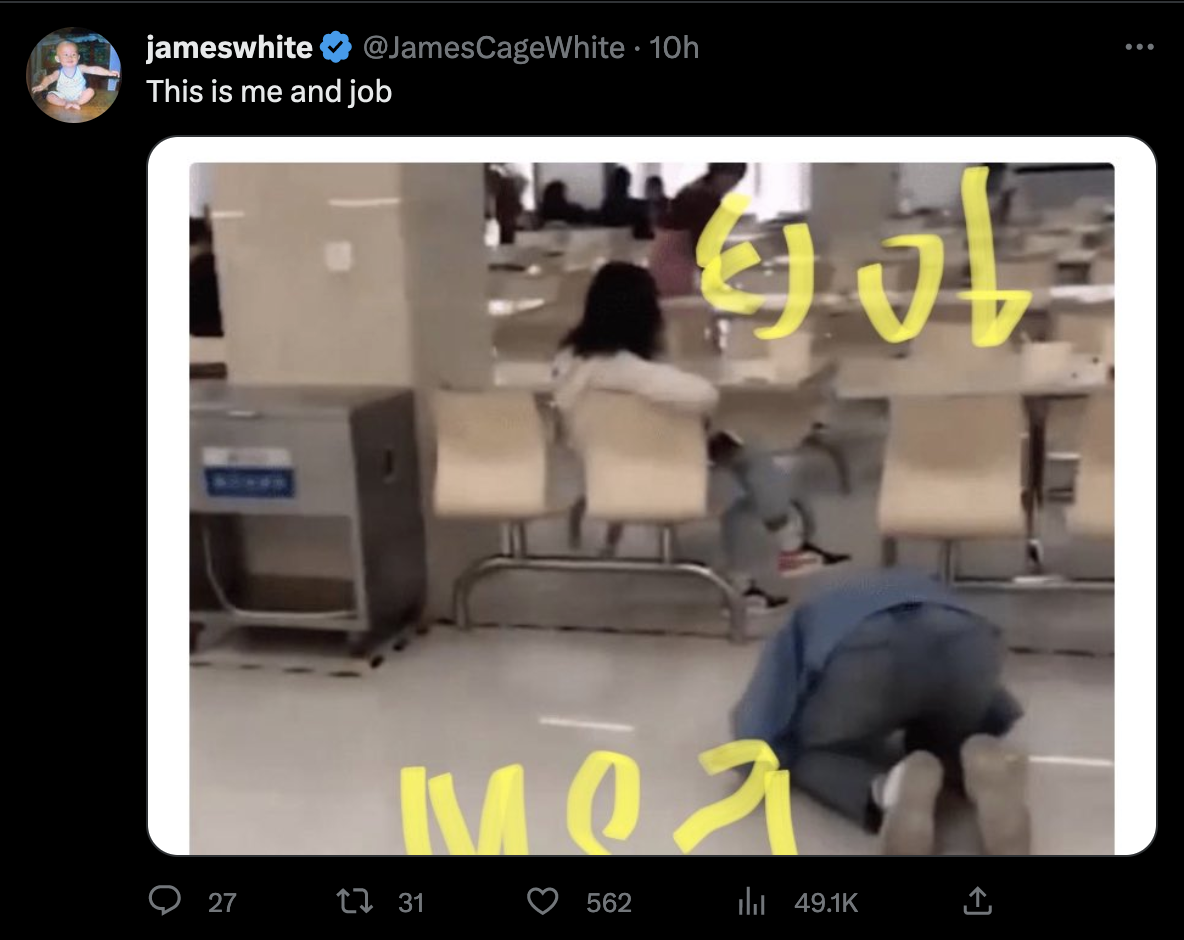This screenshot has height=940, width=1184.
Task: Click the 10h timestamp
Action: tap(674, 48)
